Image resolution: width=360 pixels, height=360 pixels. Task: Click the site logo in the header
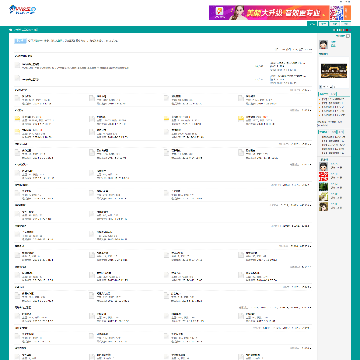tap(23, 10)
